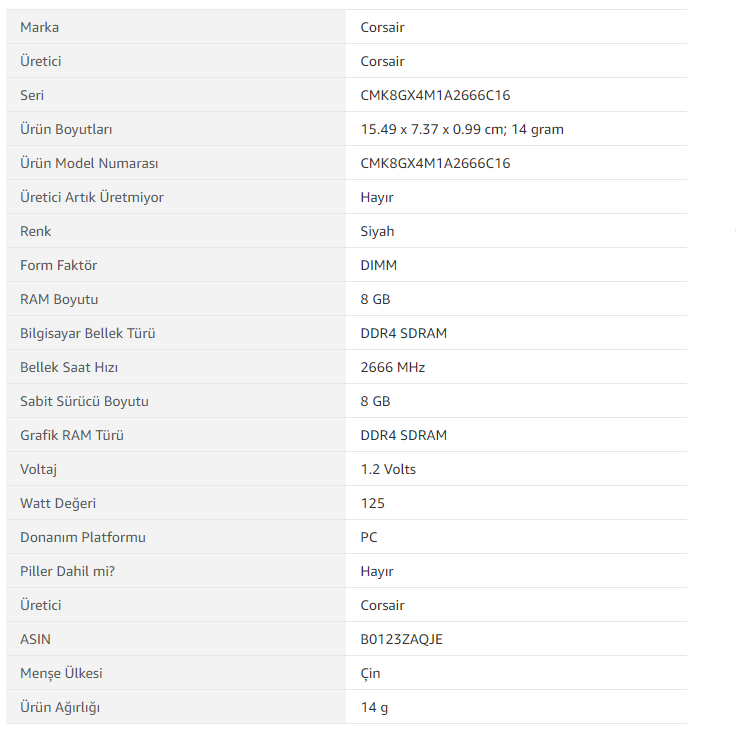Select the Seri label cell
Image resolution: width=736 pixels, height=735 pixels.
(32, 95)
